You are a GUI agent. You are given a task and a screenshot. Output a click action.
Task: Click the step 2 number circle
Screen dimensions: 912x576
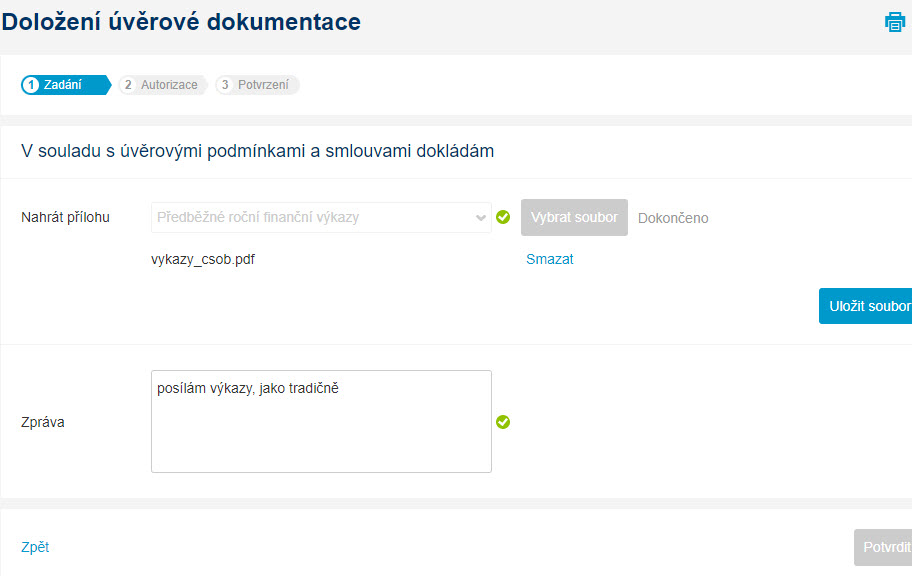point(128,85)
